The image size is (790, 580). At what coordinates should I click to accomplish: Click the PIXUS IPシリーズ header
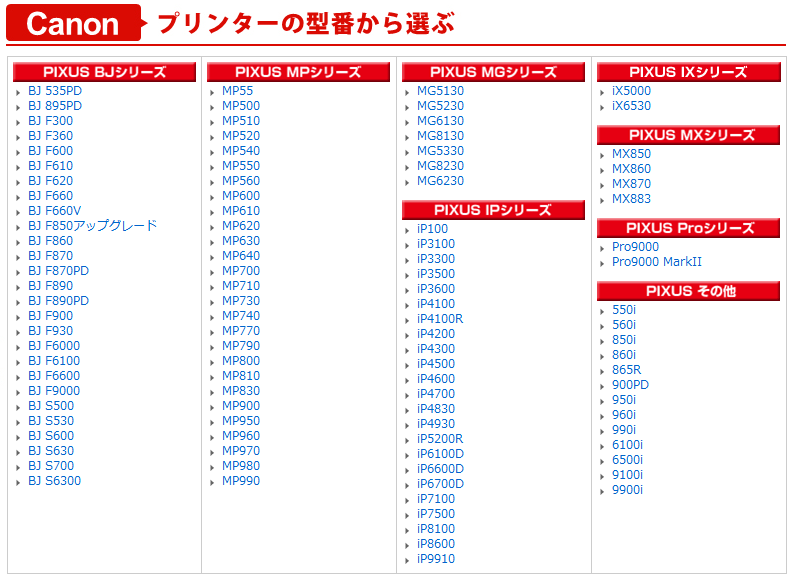point(493,210)
